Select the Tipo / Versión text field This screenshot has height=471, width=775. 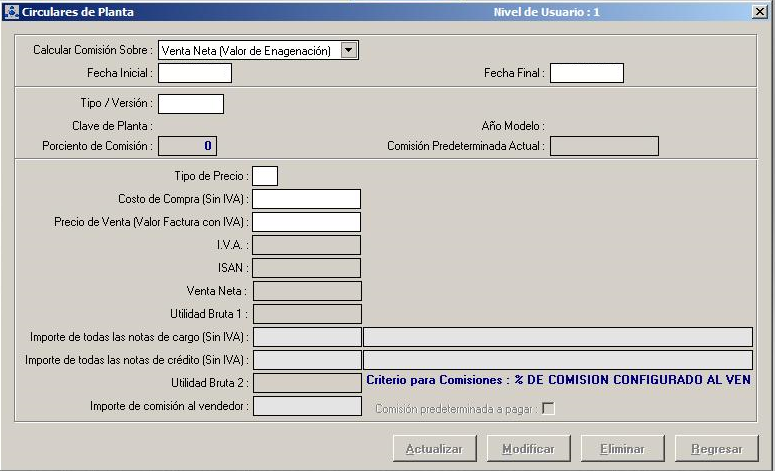(x=191, y=104)
